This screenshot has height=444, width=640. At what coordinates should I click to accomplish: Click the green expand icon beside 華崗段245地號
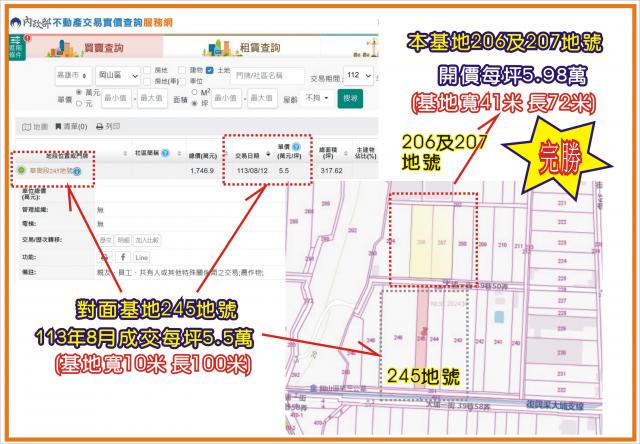(22, 170)
